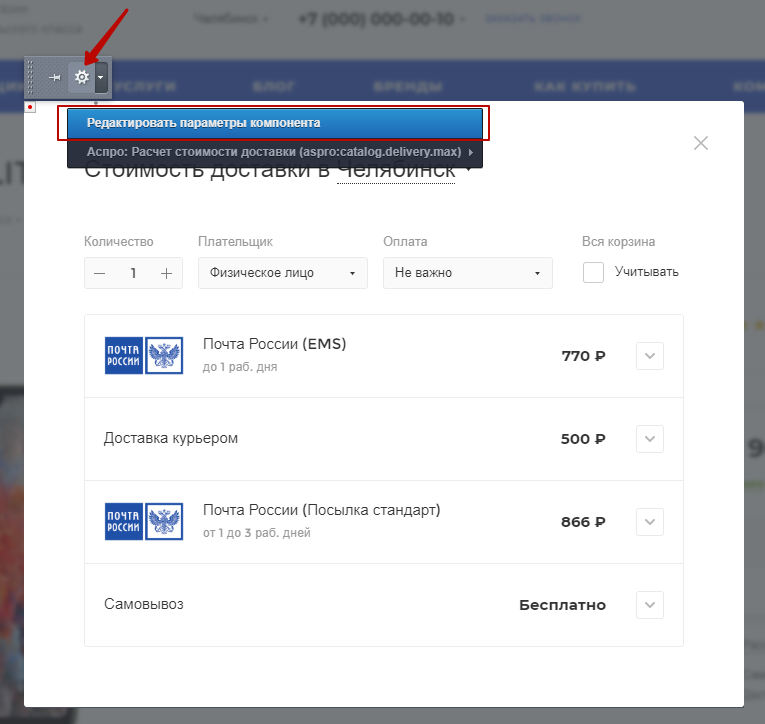
Task: Click 'Почта России (Посылка стандарт)' title
Action: (322, 510)
